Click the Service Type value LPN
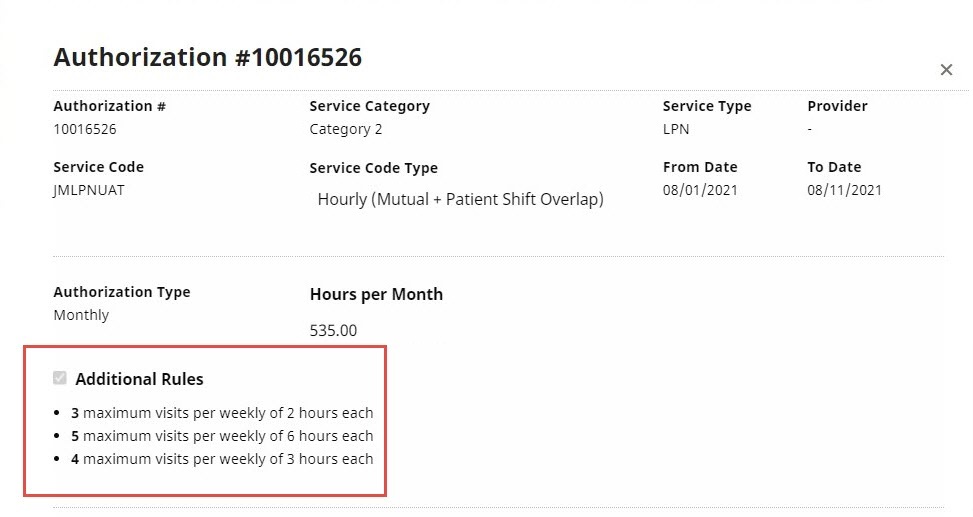973x517 pixels. click(x=676, y=129)
